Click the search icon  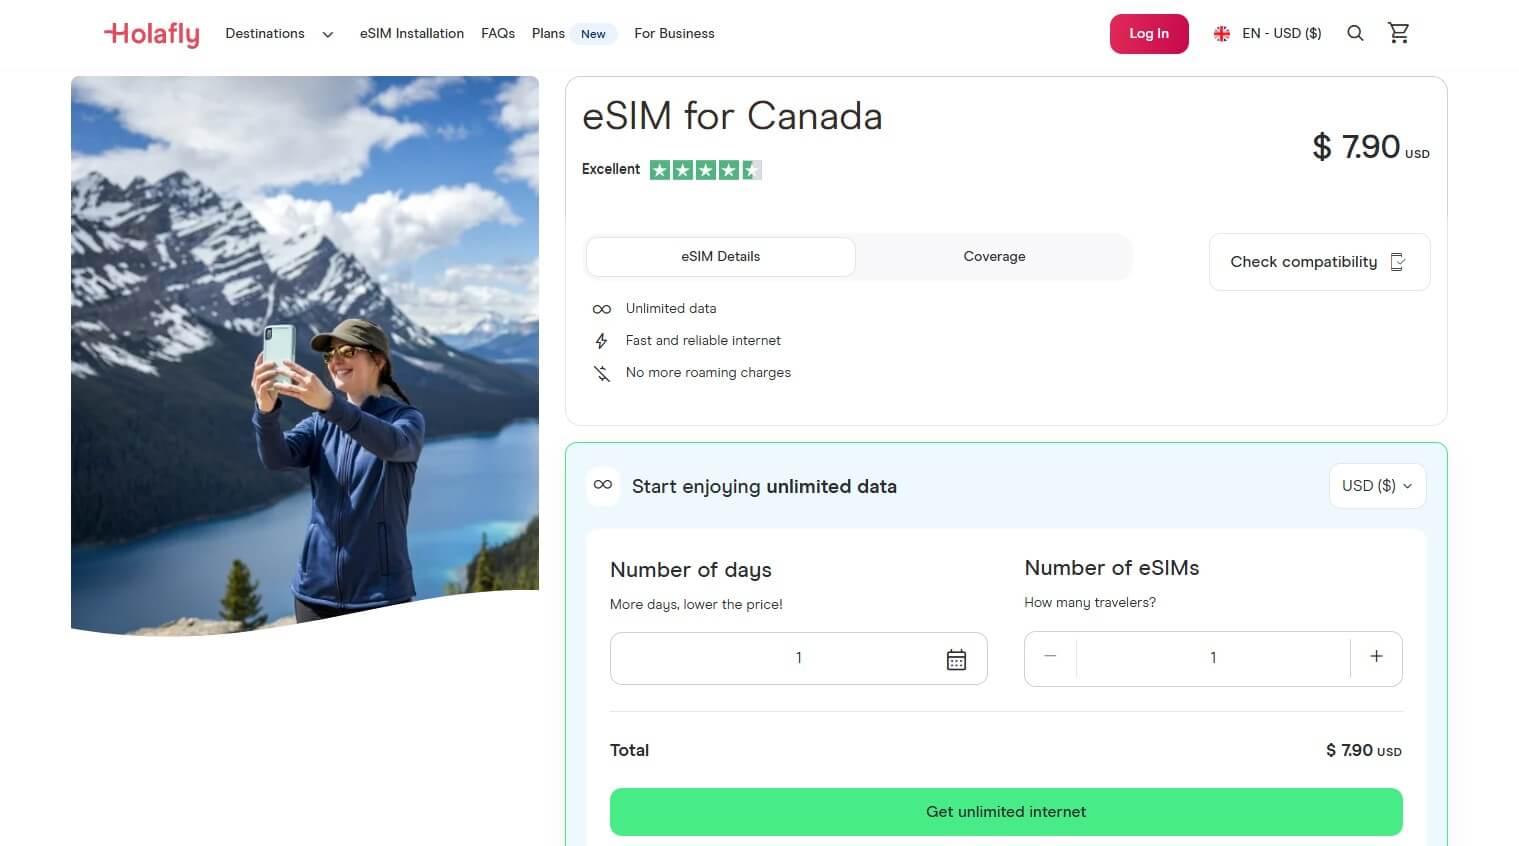(x=1355, y=33)
